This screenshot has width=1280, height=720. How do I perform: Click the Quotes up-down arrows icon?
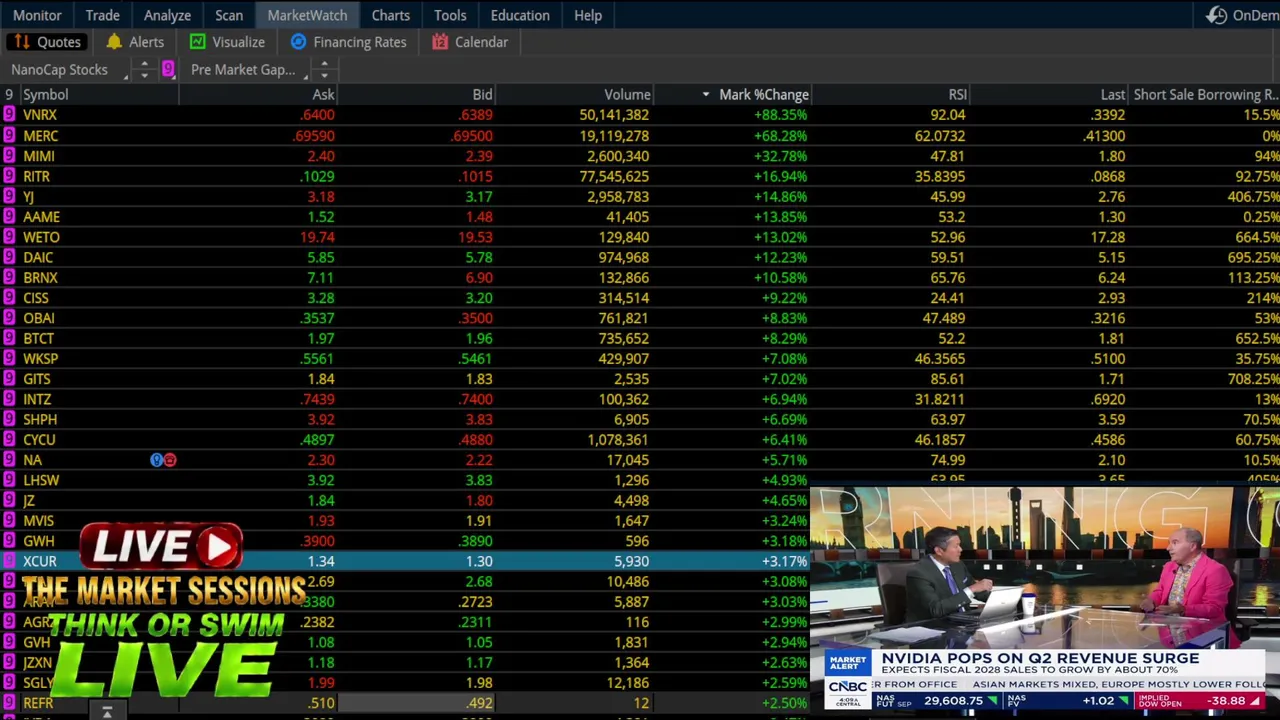(21, 42)
